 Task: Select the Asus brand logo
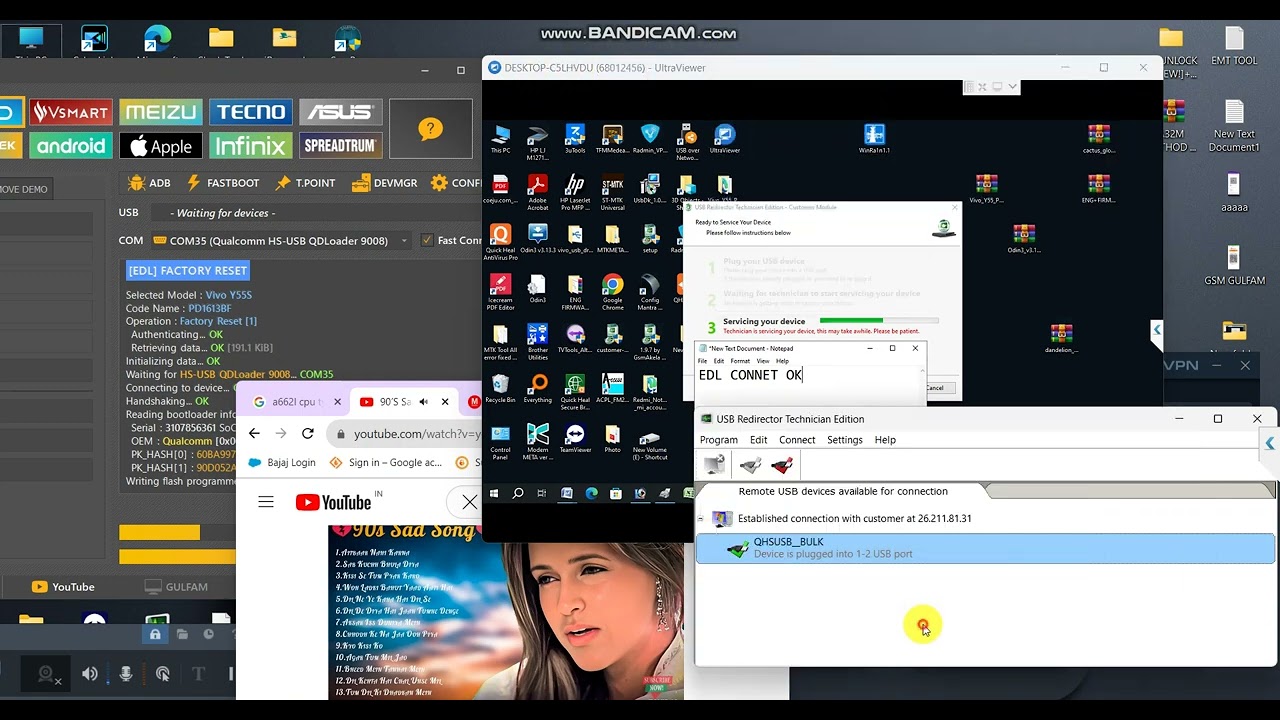(340, 112)
